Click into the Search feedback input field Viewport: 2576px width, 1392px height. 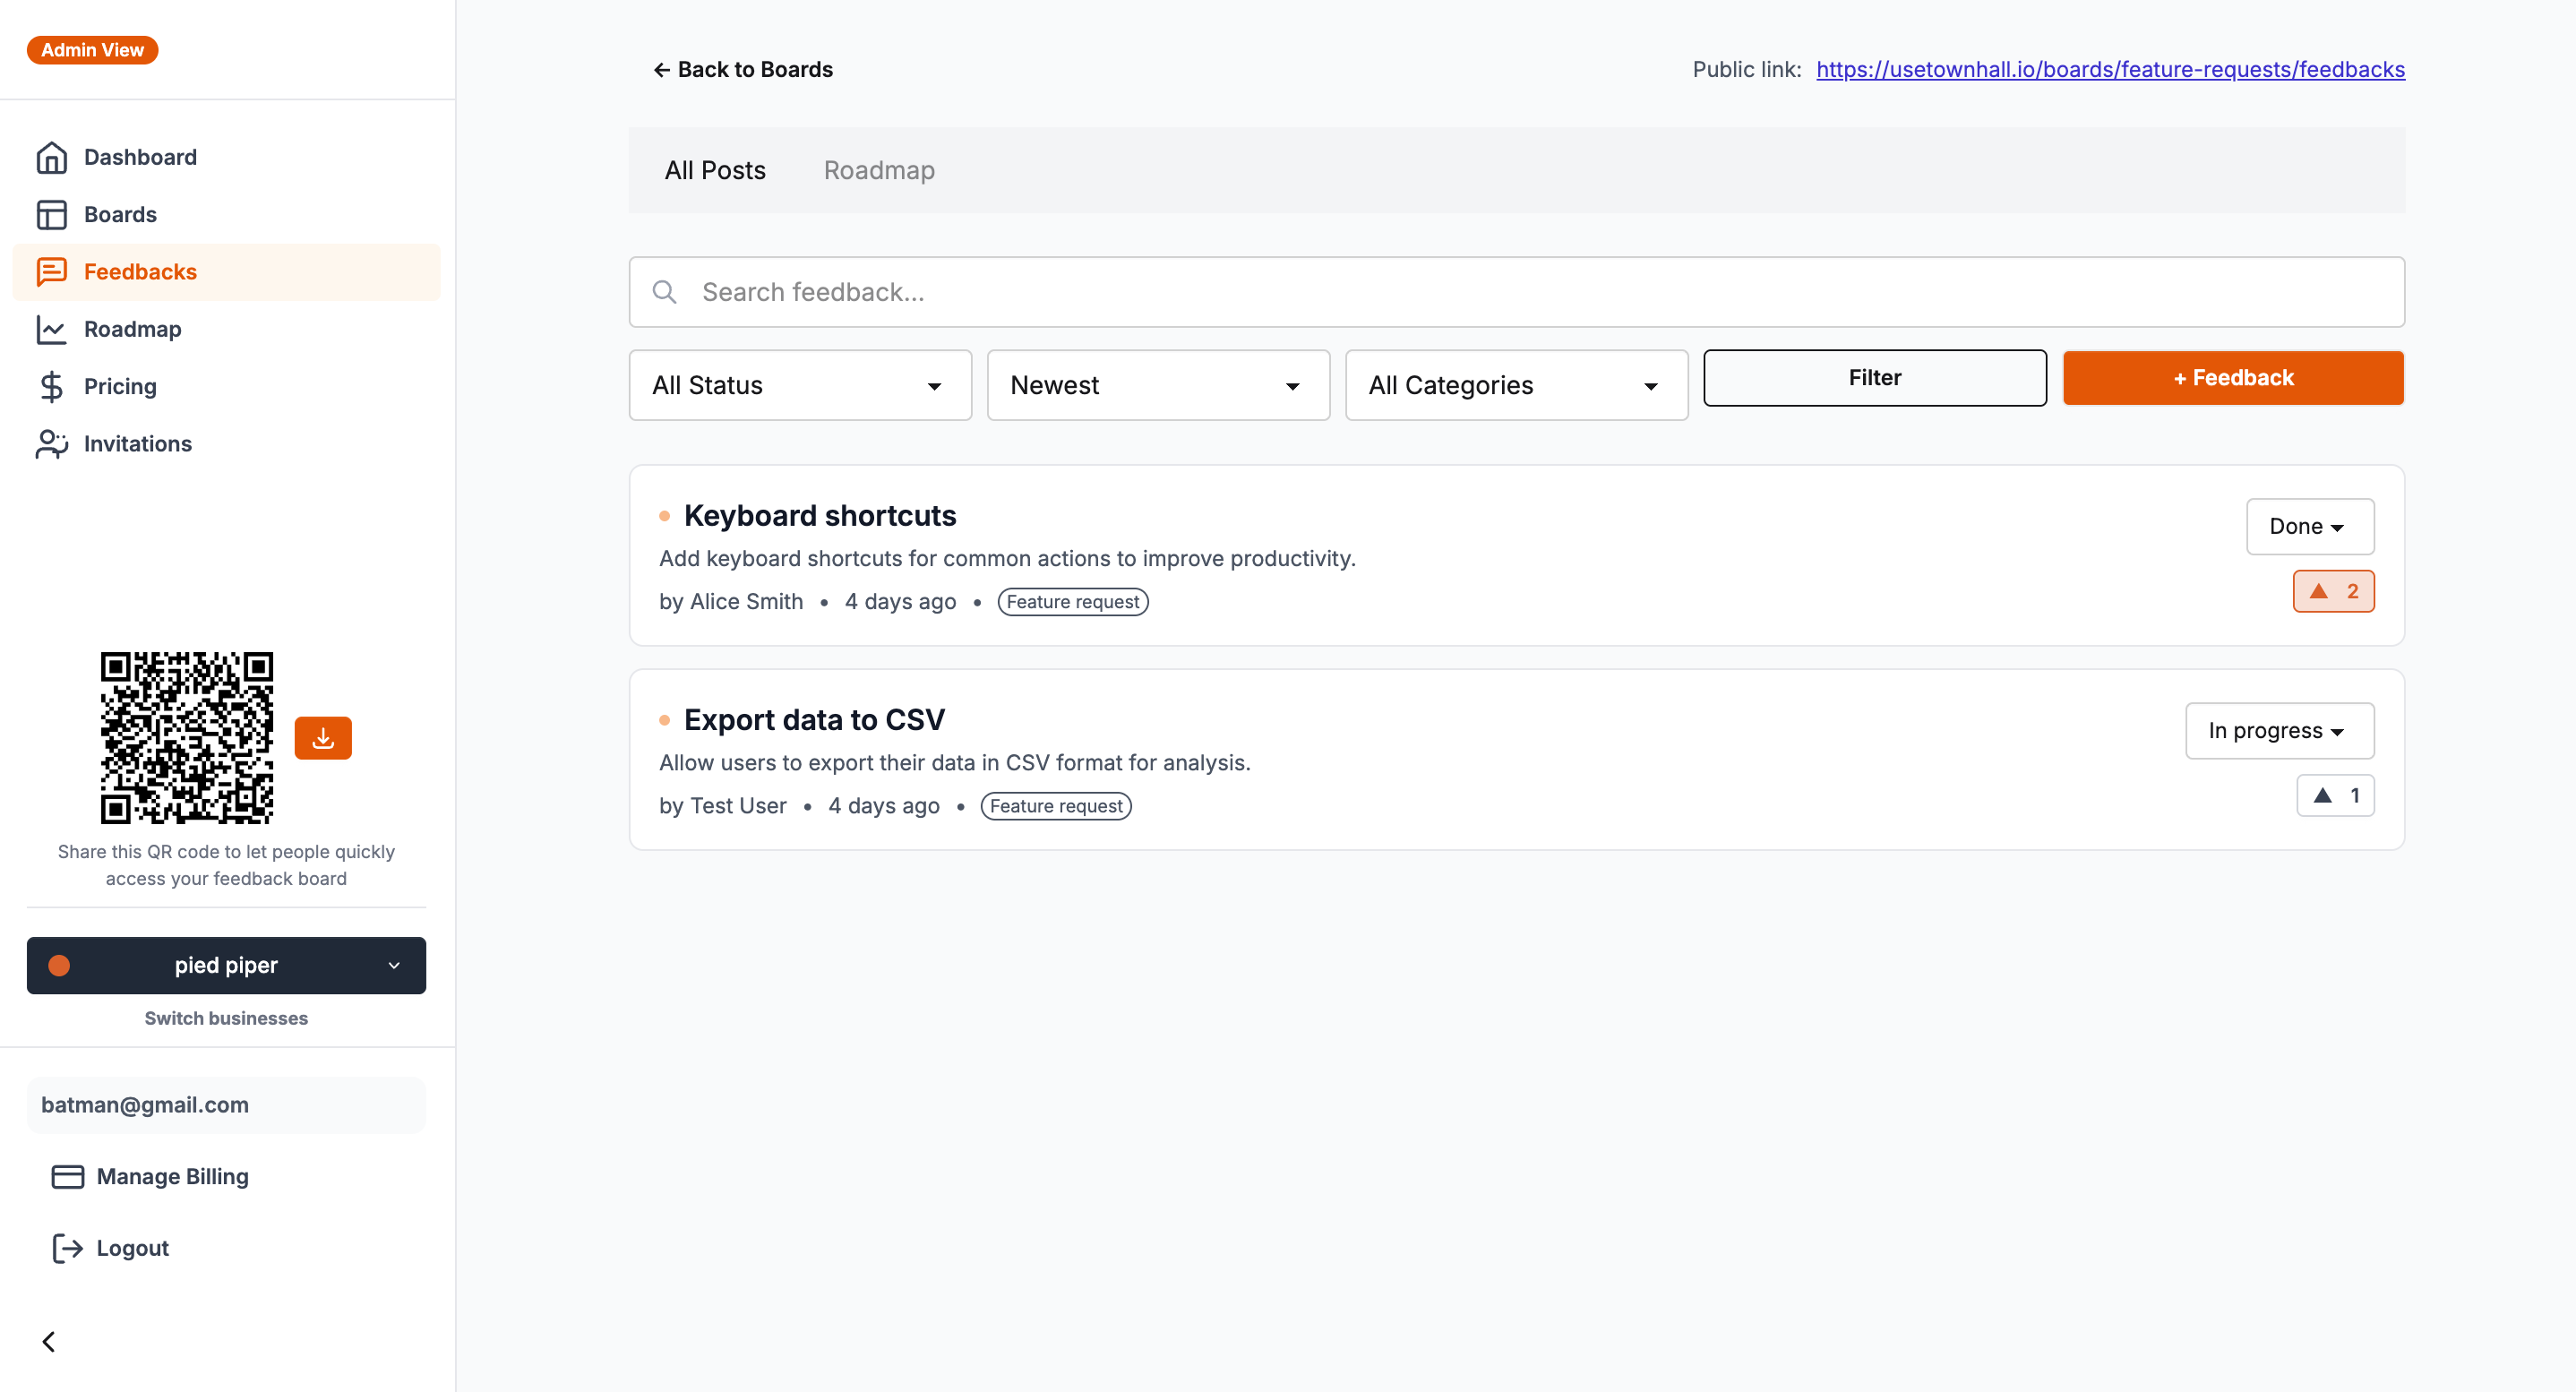pyautogui.click(x=1300, y=291)
